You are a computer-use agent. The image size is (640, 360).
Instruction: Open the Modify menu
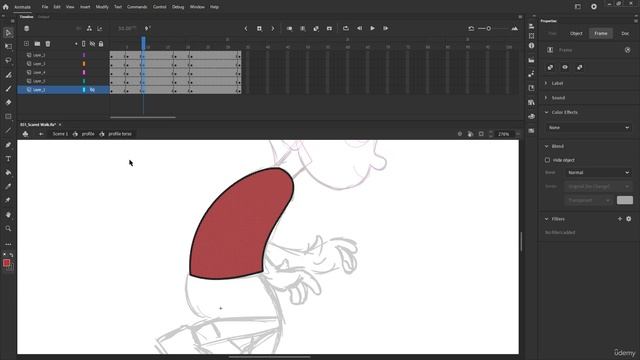pyautogui.click(x=102, y=7)
